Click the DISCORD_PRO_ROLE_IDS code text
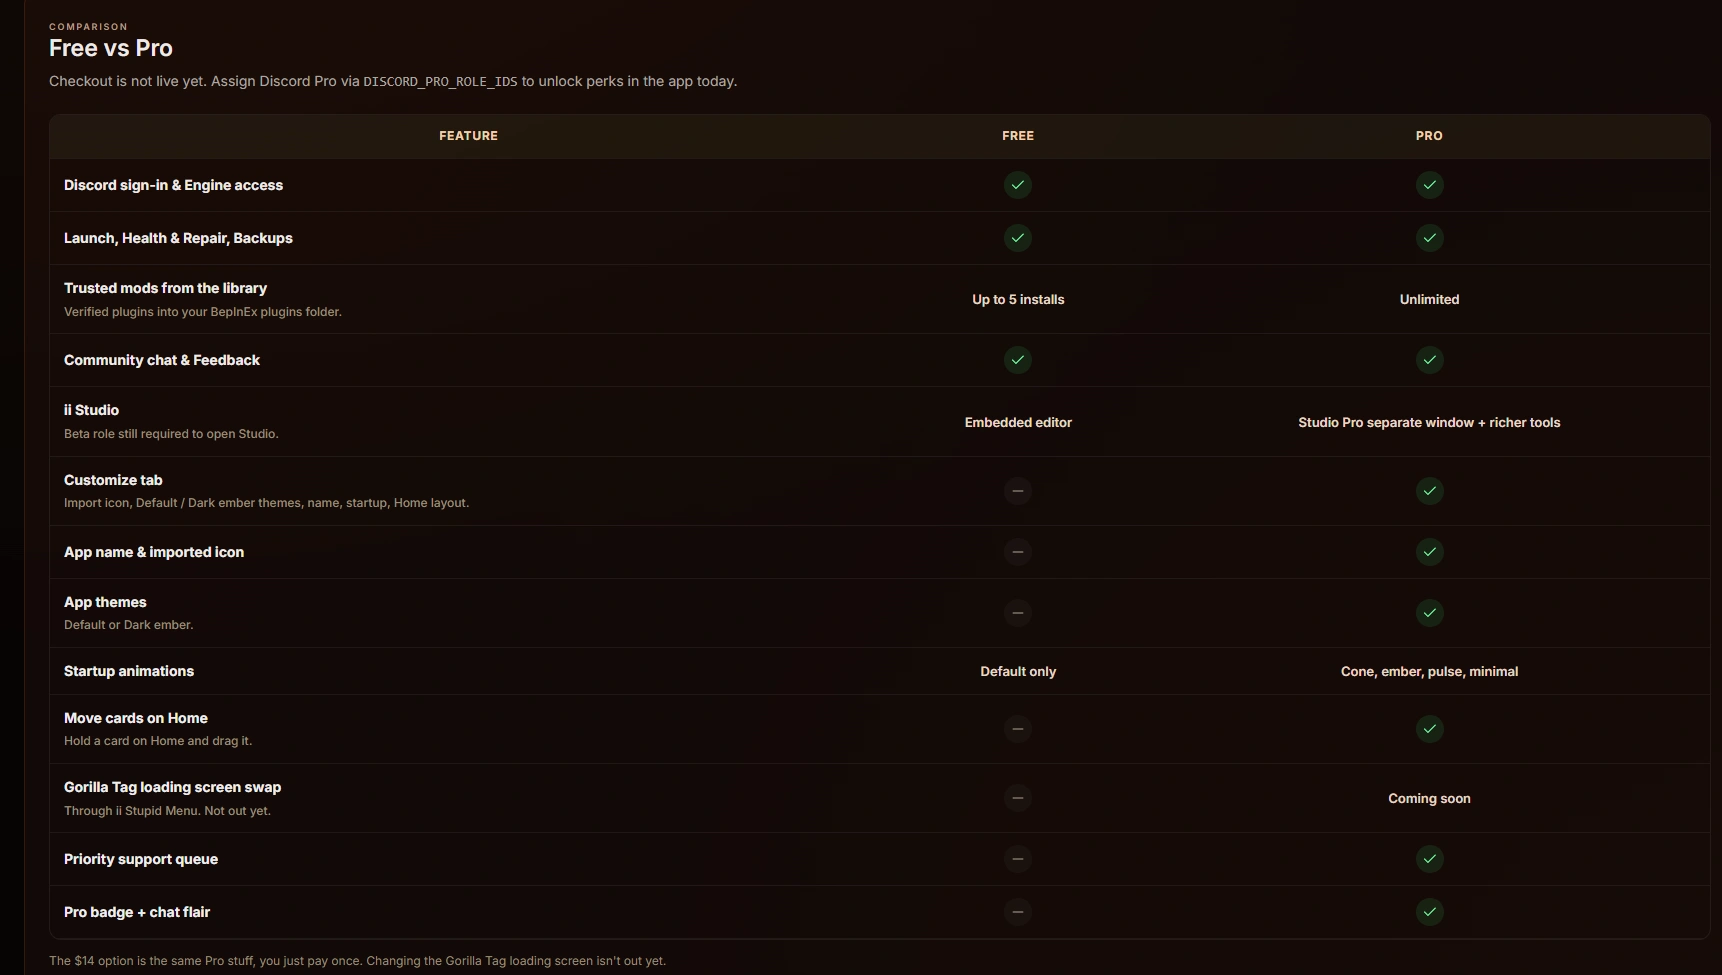The image size is (1722, 975). (440, 82)
